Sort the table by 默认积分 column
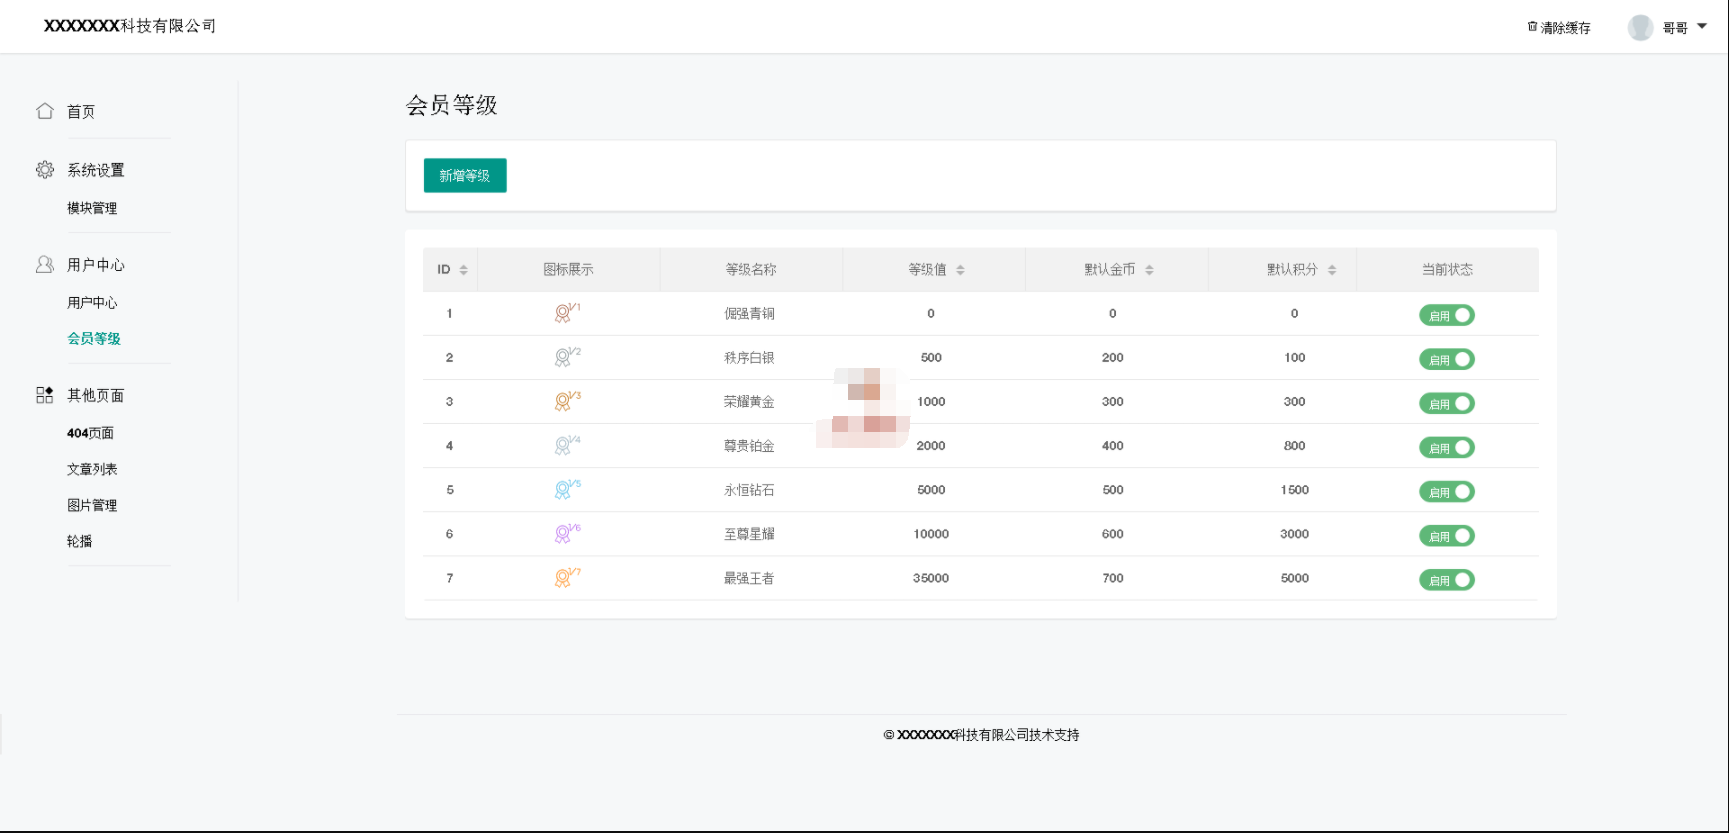 (1332, 270)
